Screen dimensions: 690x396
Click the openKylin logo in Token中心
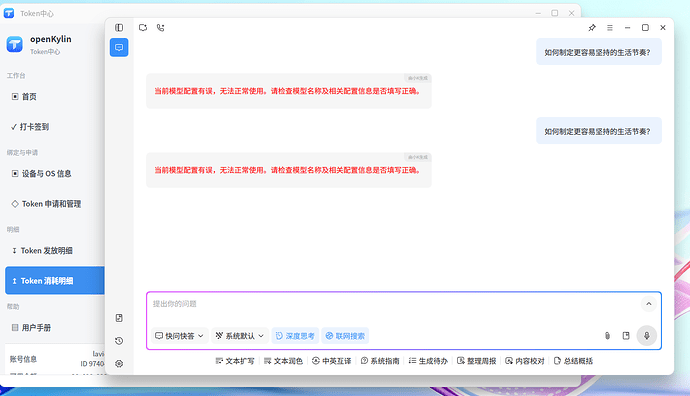(x=15, y=44)
